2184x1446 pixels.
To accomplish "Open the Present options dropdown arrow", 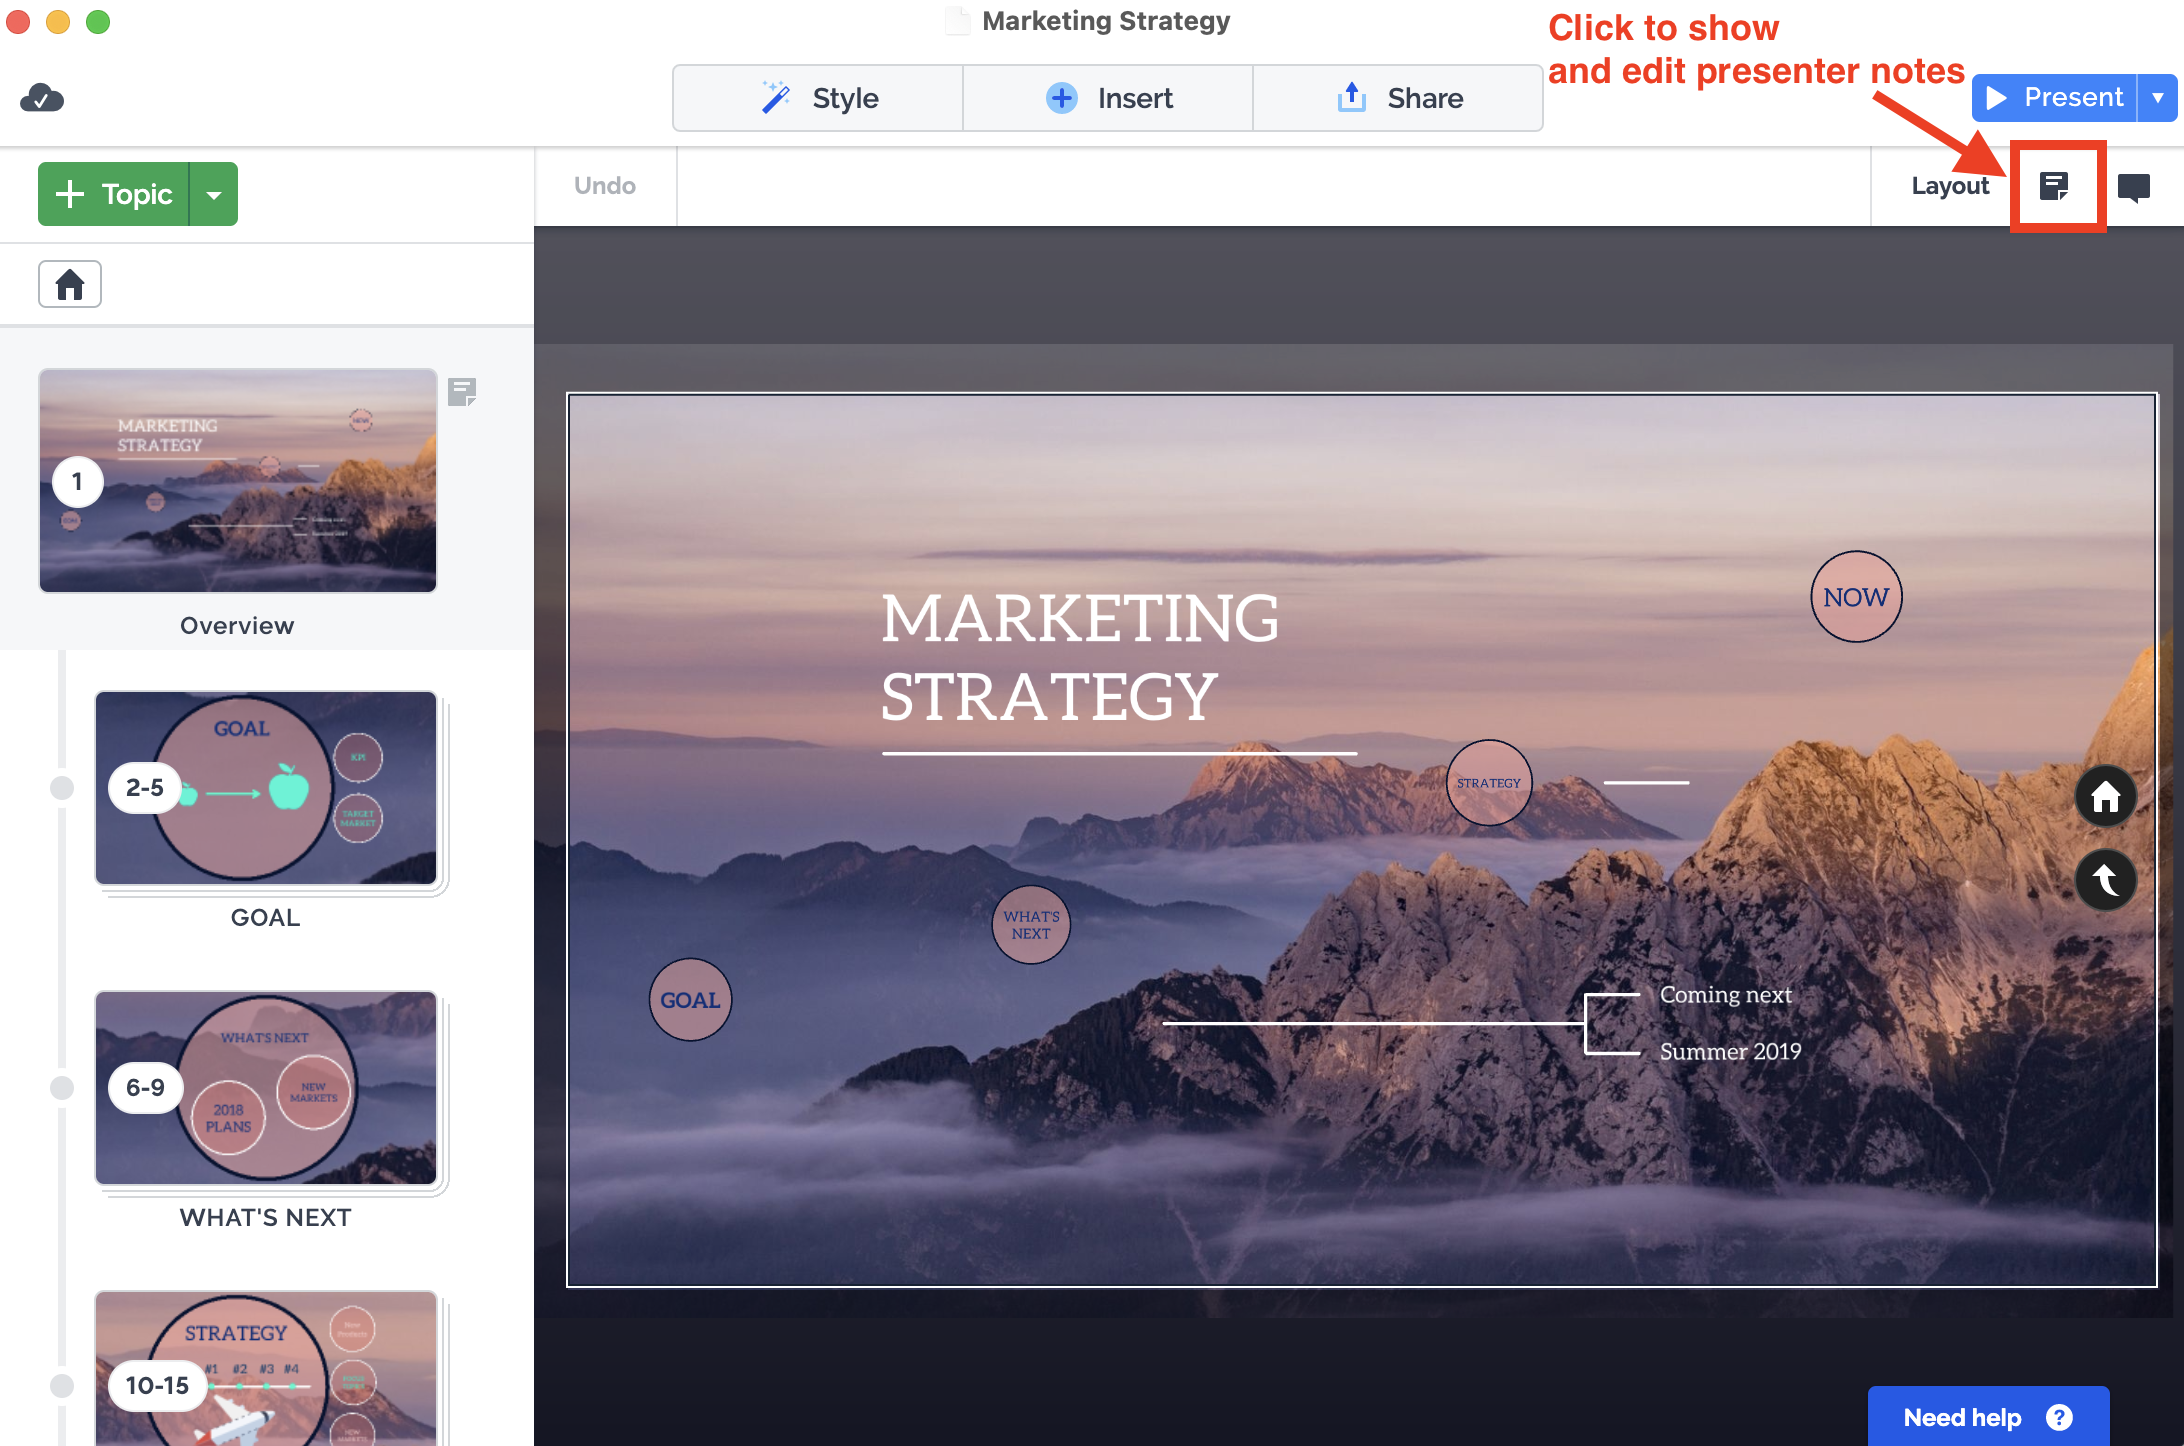I will [x=2158, y=98].
